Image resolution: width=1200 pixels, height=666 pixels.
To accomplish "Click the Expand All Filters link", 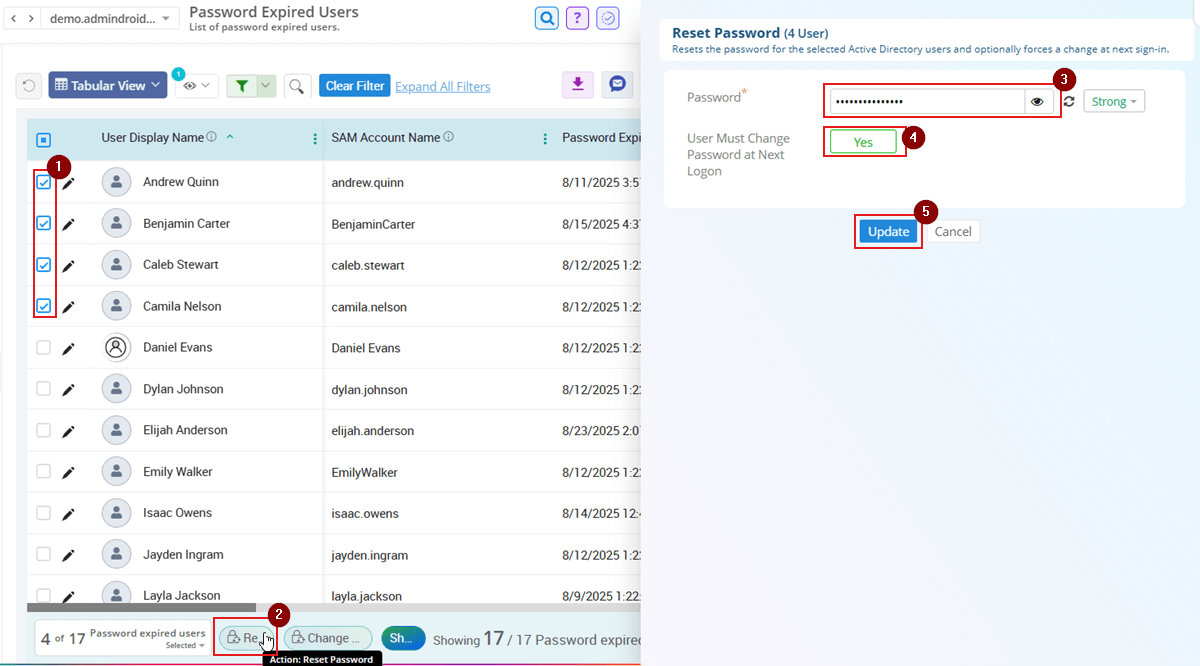I will pos(442,86).
